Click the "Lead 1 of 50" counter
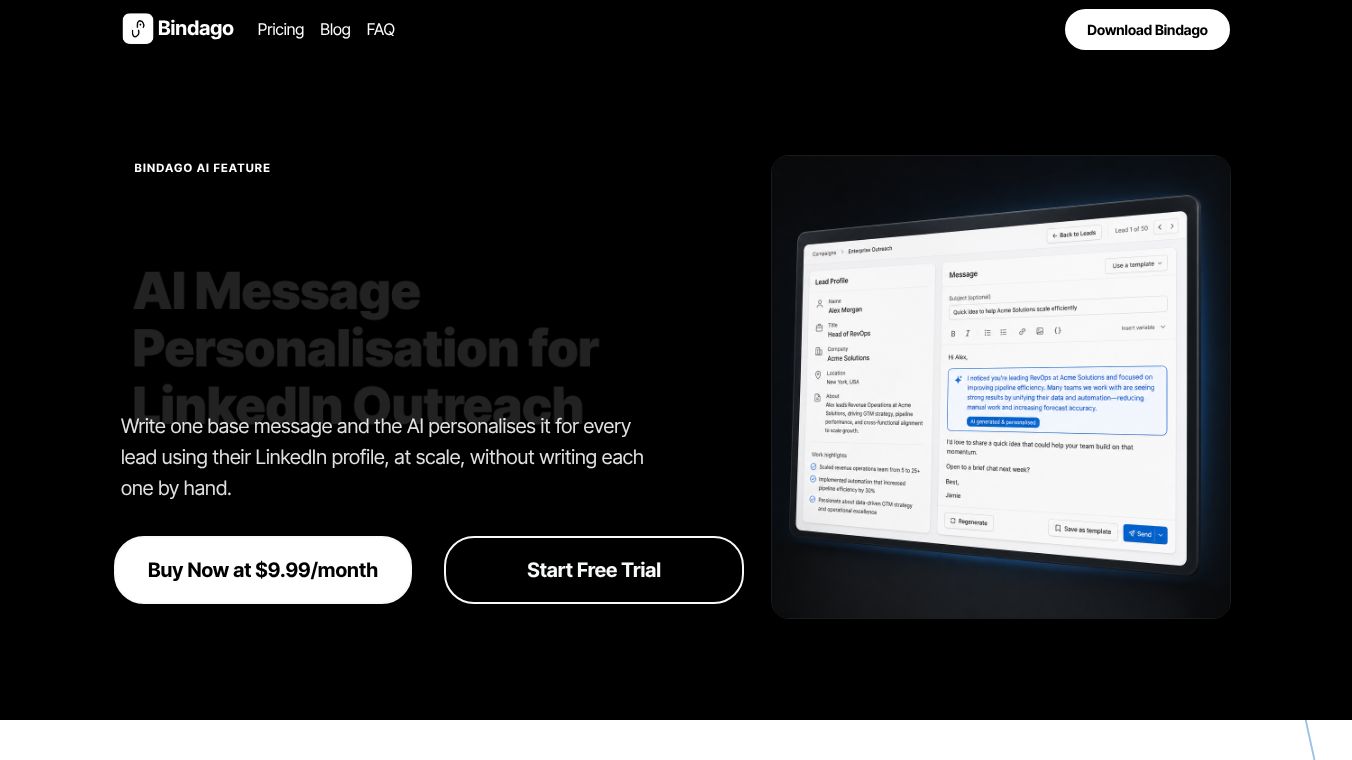This screenshot has height=760, width=1352. pyautogui.click(x=1131, y=229)
